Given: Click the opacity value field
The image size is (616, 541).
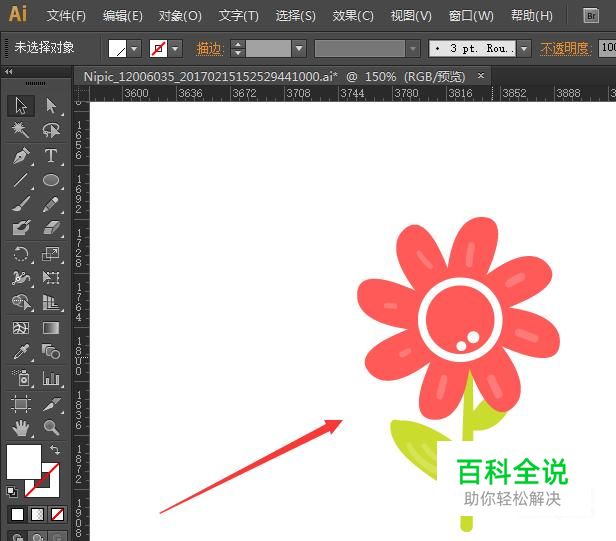Looking at the screenshot, I should click(607, 48).
